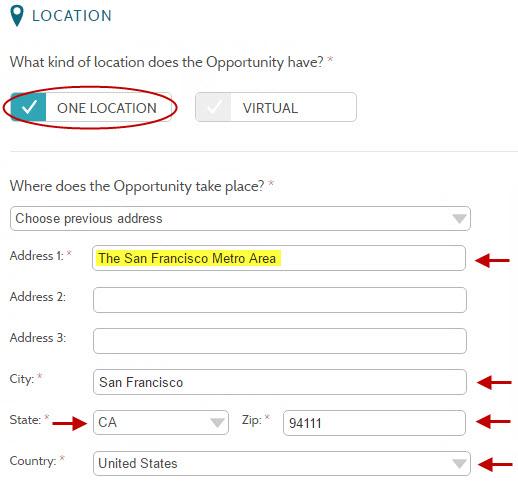The image size is (518, 482).
Task: Click the Address 1 input field
Action: [279, 258]
